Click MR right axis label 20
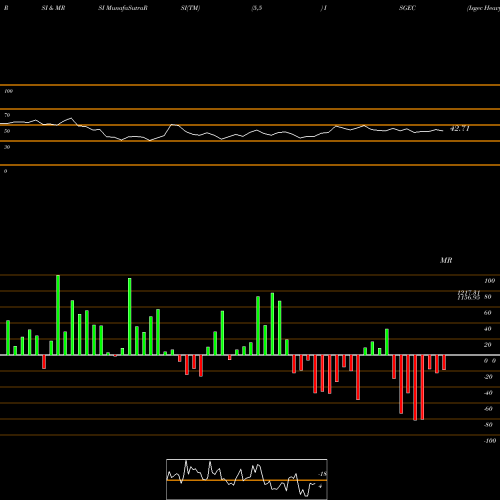Screen dimensions: 500x500 488,345
